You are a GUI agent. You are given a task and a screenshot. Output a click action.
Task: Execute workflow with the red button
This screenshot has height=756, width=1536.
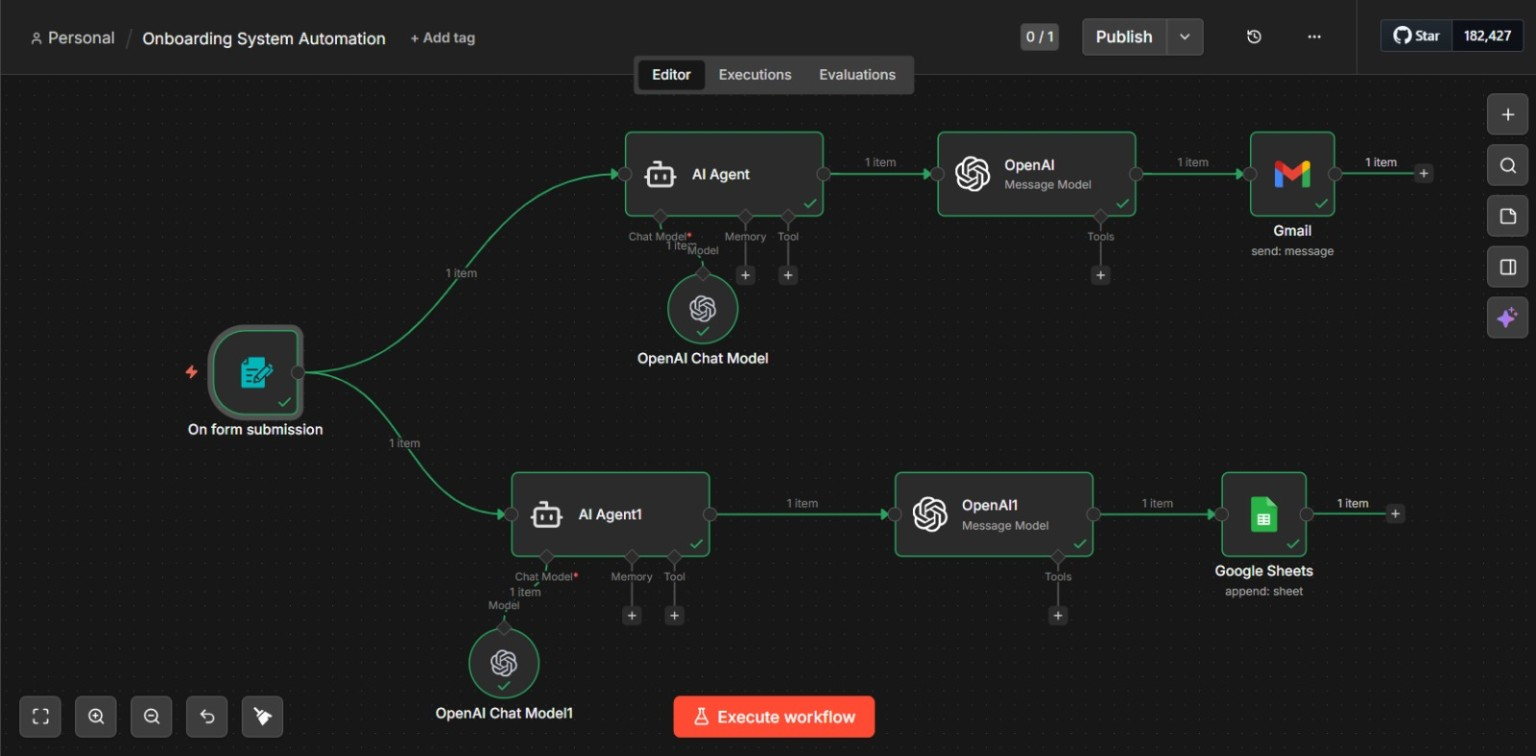pos(774,717)
